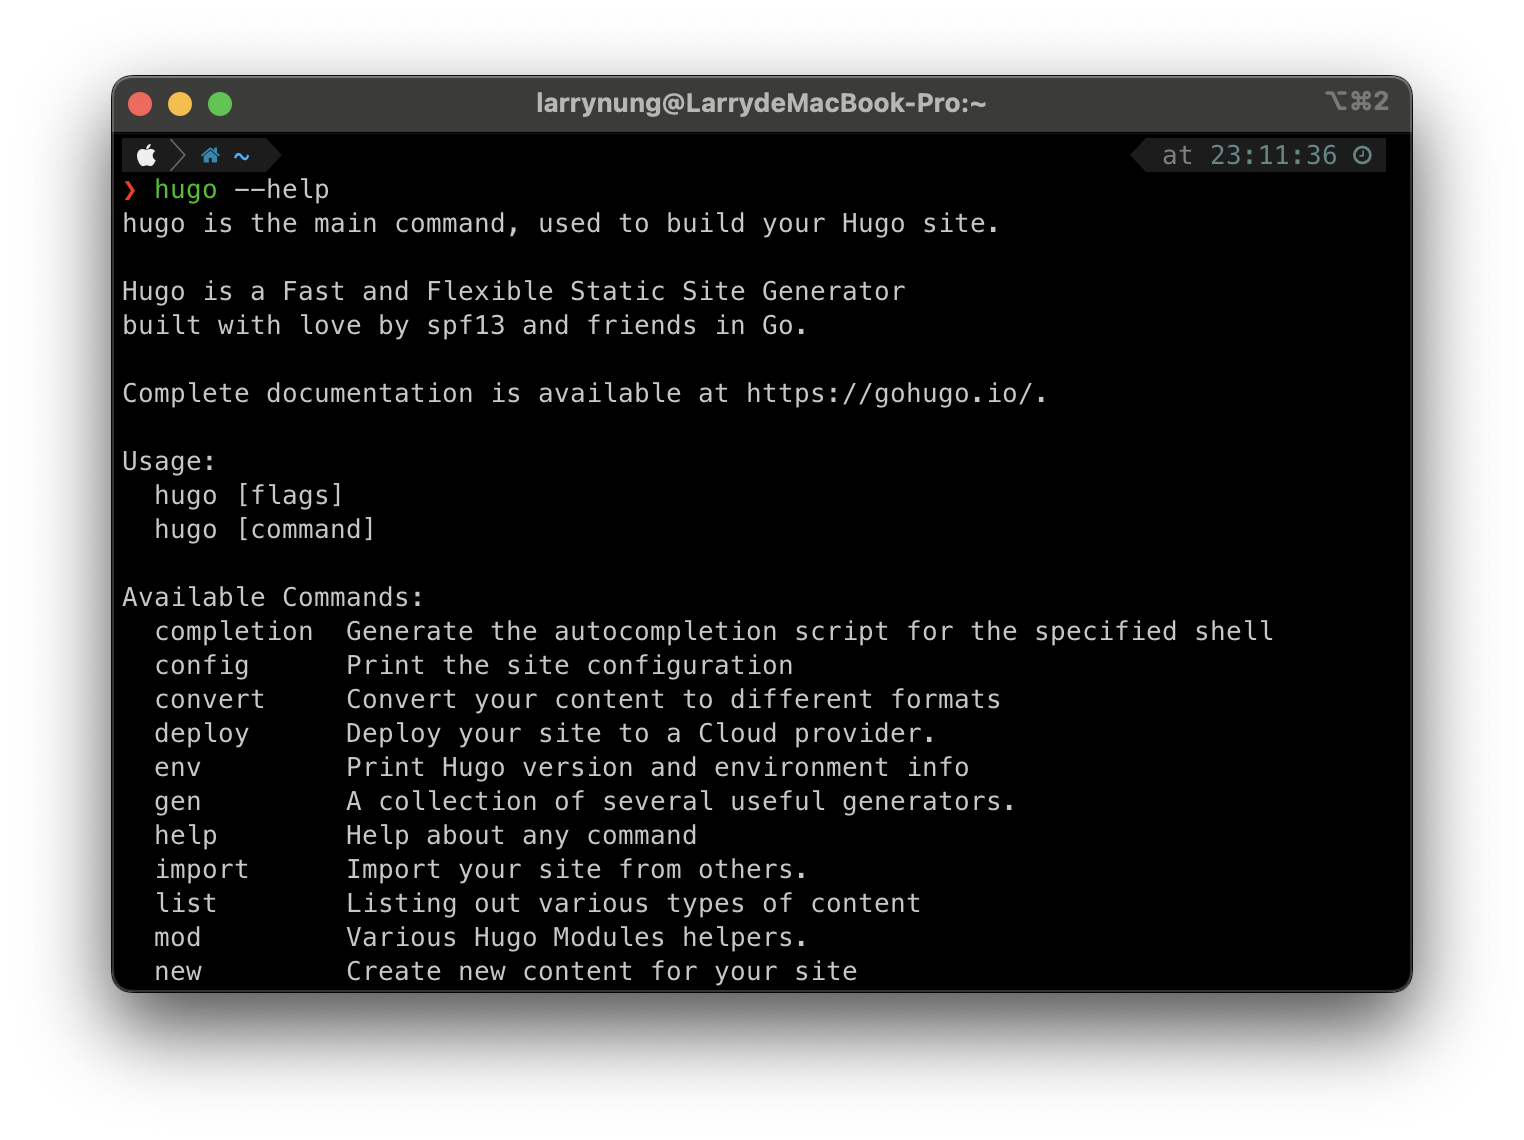Click the 'Usage:' heading

[x=169, y=462]
